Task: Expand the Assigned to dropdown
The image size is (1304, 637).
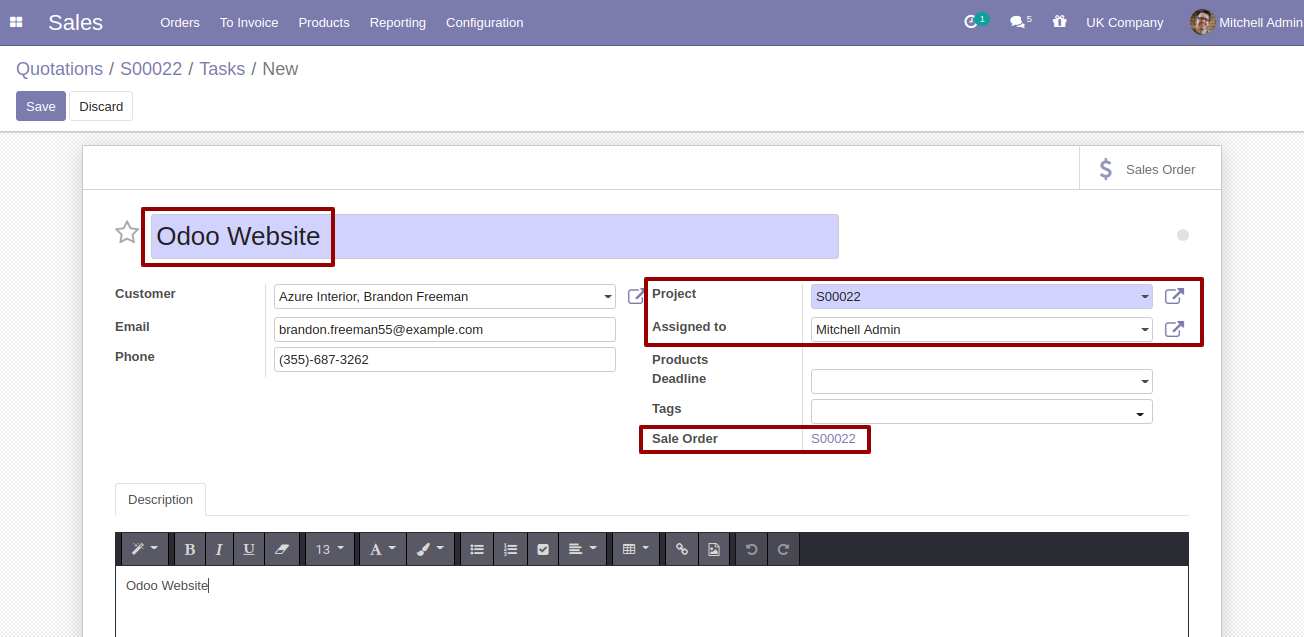Action: [x=1145, y=329]
